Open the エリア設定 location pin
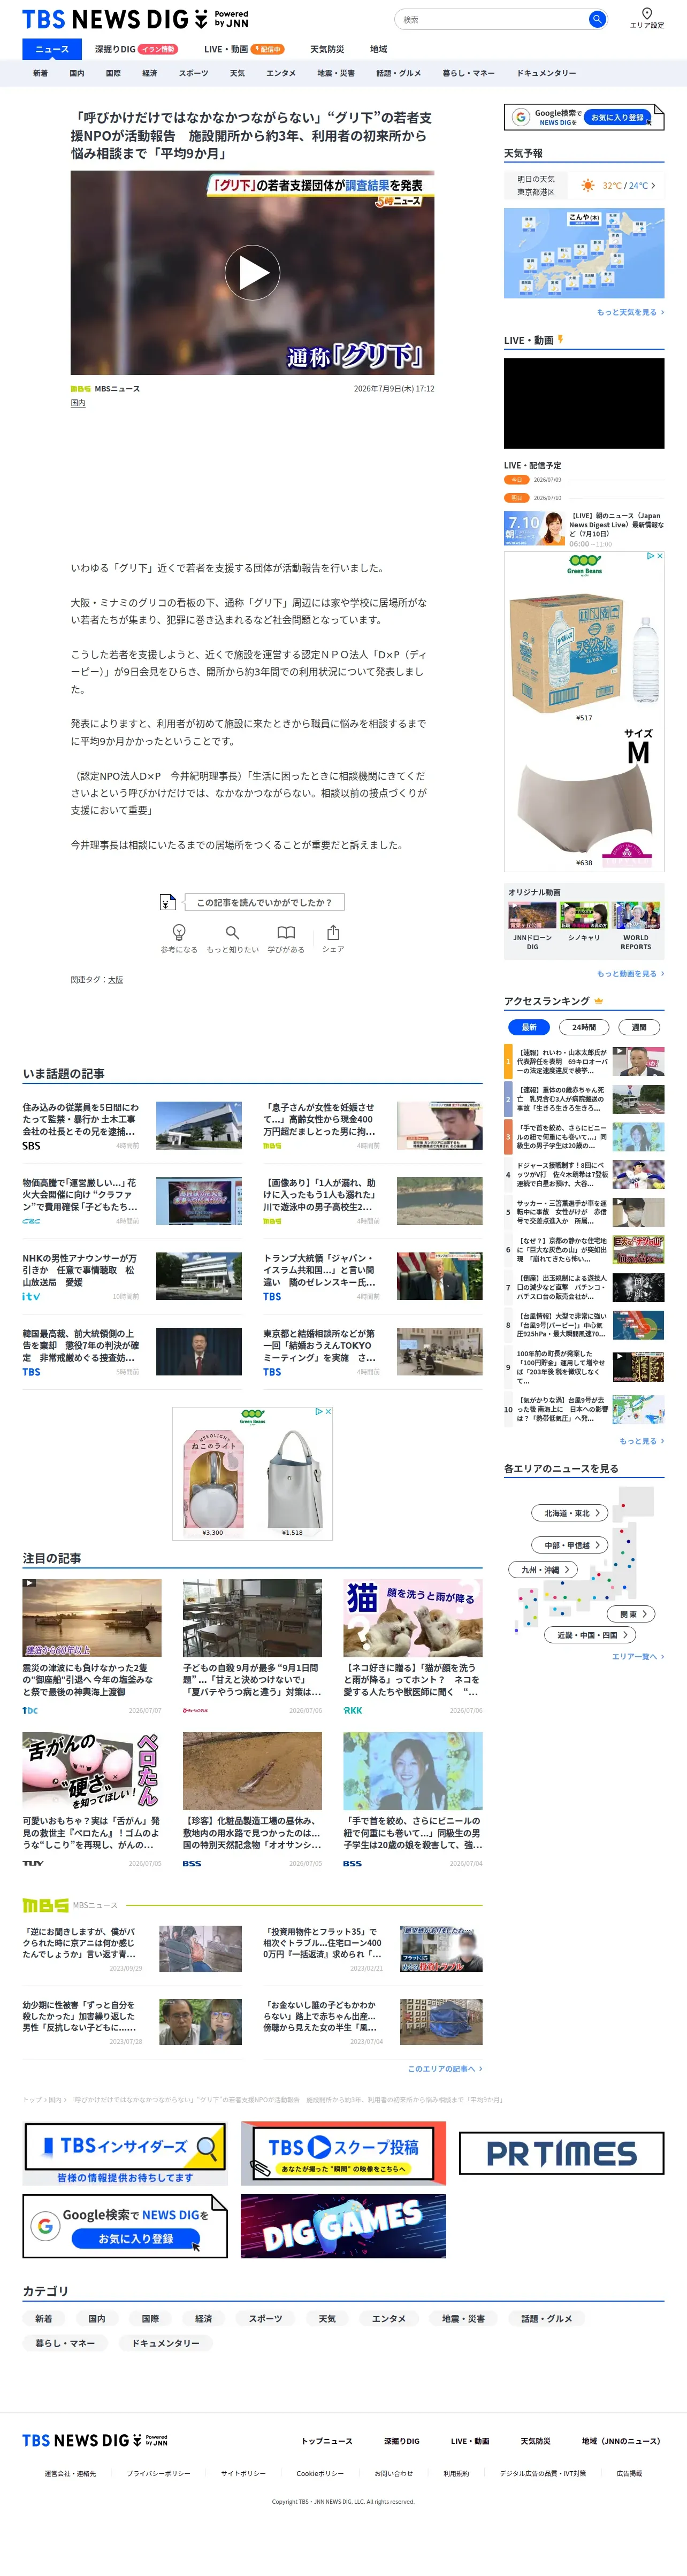 (647, 14)
